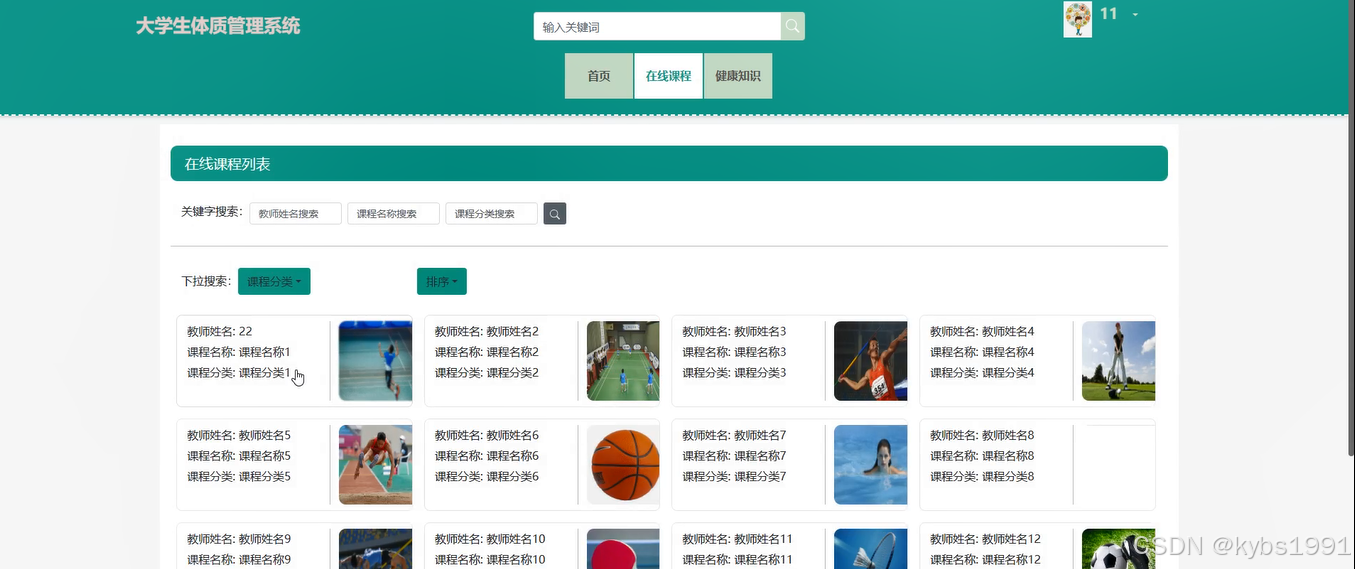The height and width of the screenshot is (569, 1355).
Task: Open the 课程名称4 golf thumbnail
Action: click(1118, 361)
